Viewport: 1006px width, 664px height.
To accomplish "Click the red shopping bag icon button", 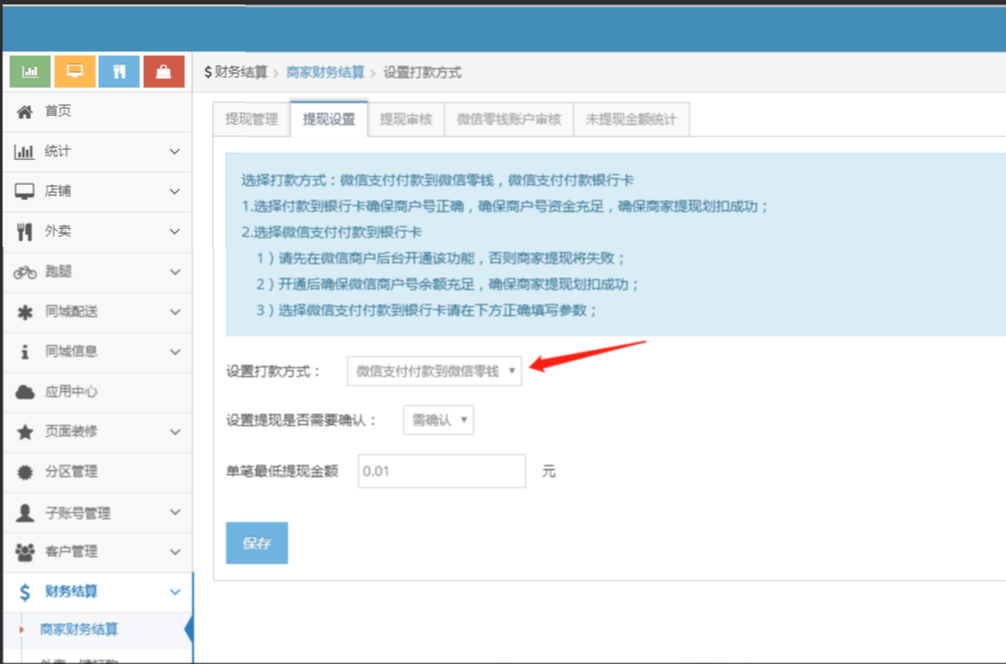I will coord(164,72).
